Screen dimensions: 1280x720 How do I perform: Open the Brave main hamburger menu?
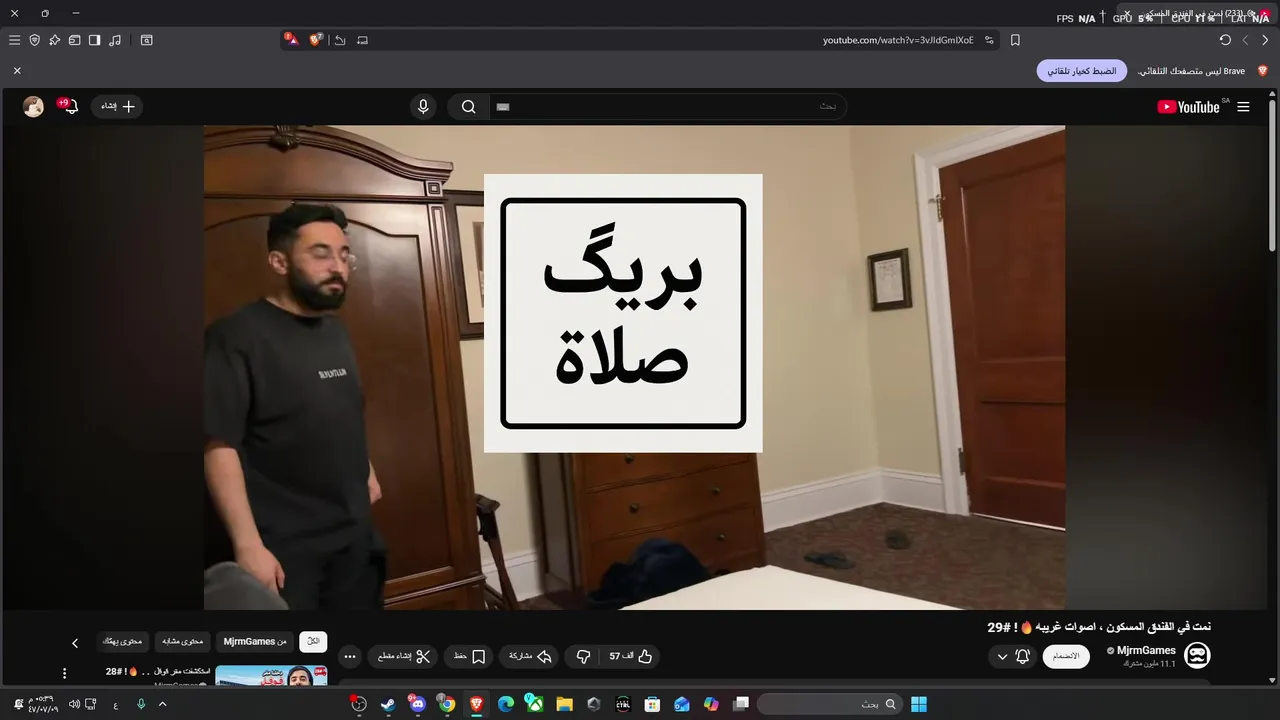[x=14, y=40]
